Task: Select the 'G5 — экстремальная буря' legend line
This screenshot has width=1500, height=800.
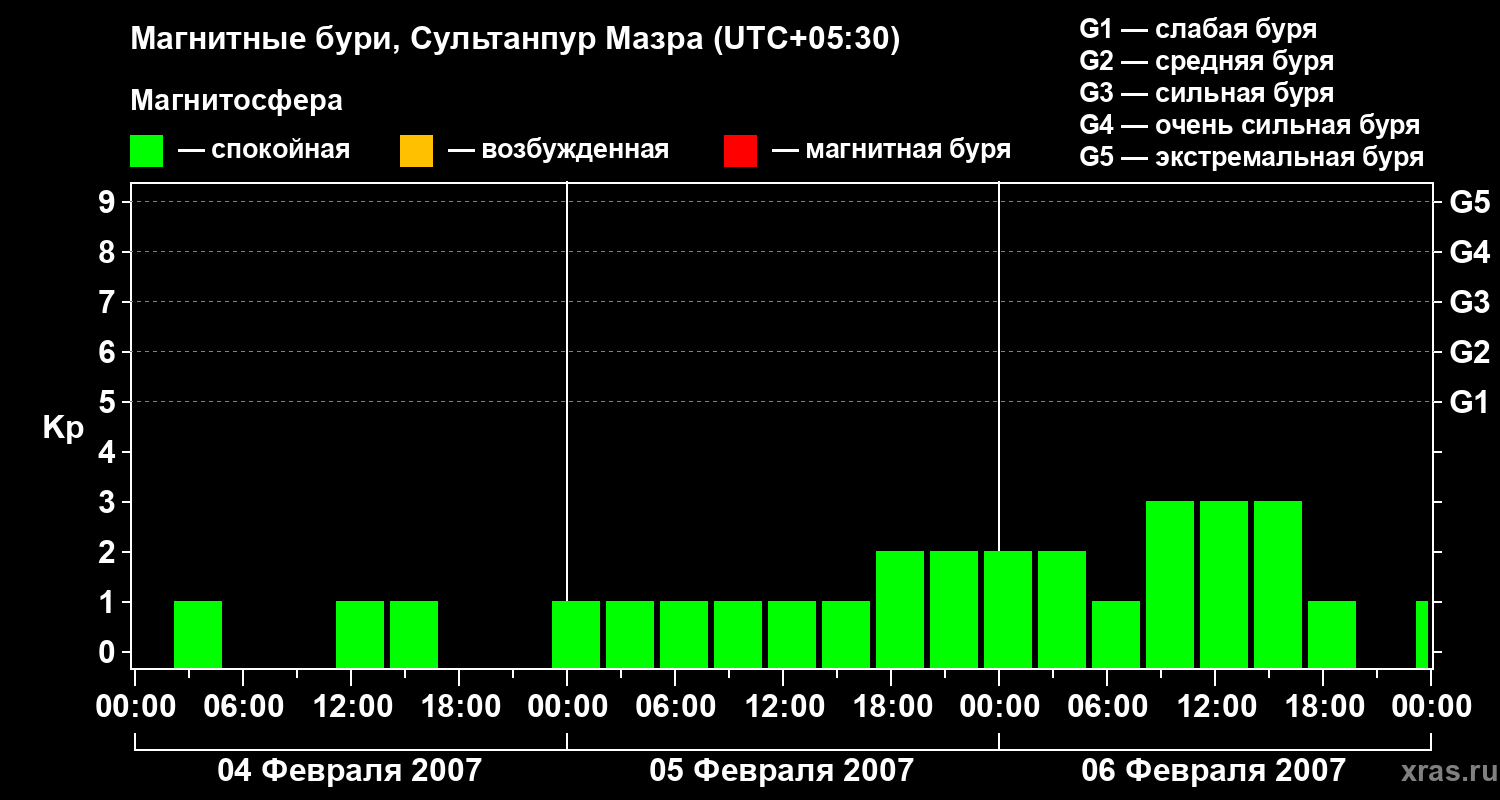Action: (1252, 157)
